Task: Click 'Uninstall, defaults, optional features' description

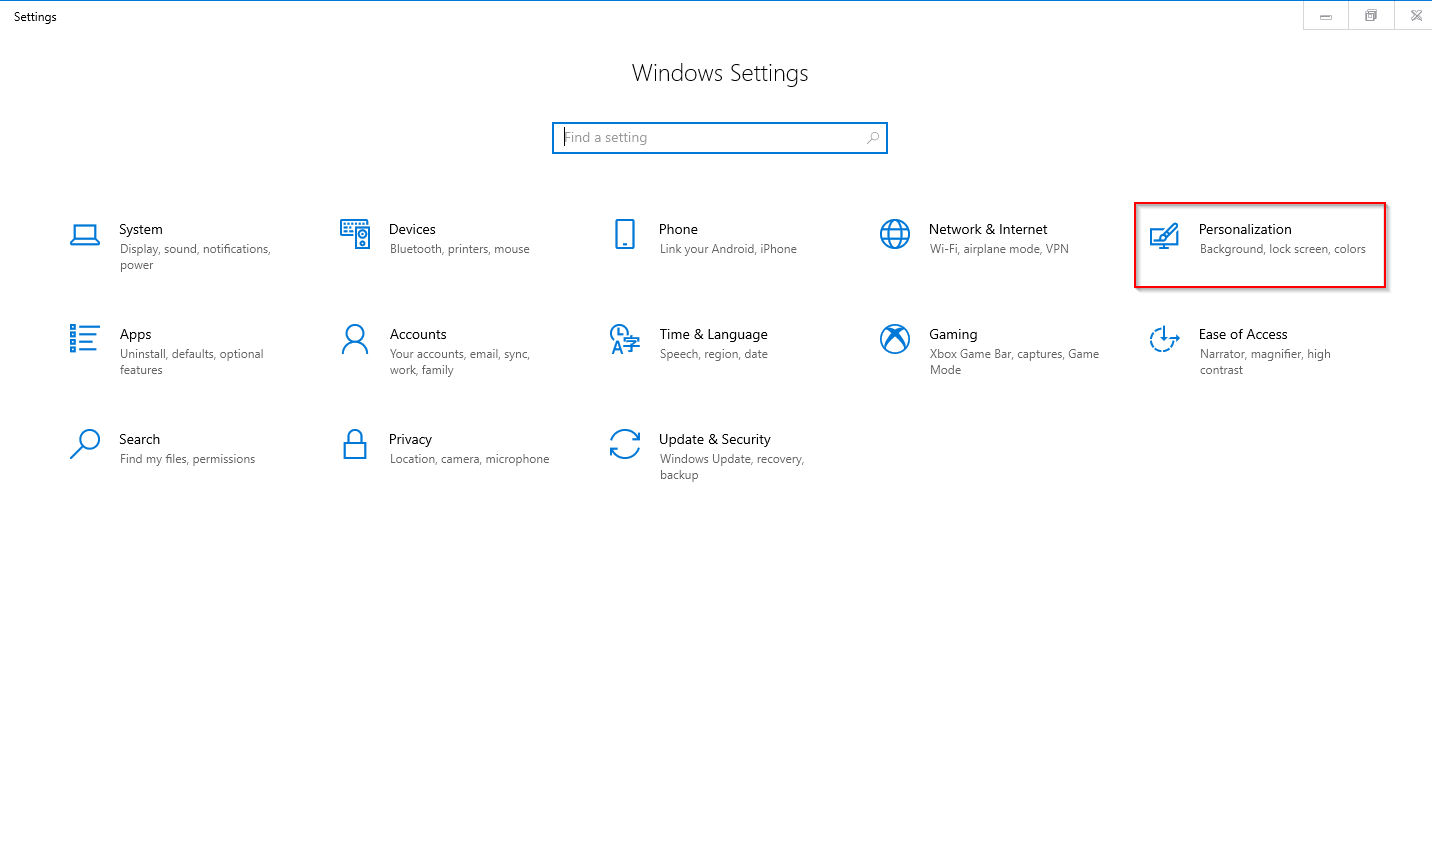Action: (x=192, y=362)
